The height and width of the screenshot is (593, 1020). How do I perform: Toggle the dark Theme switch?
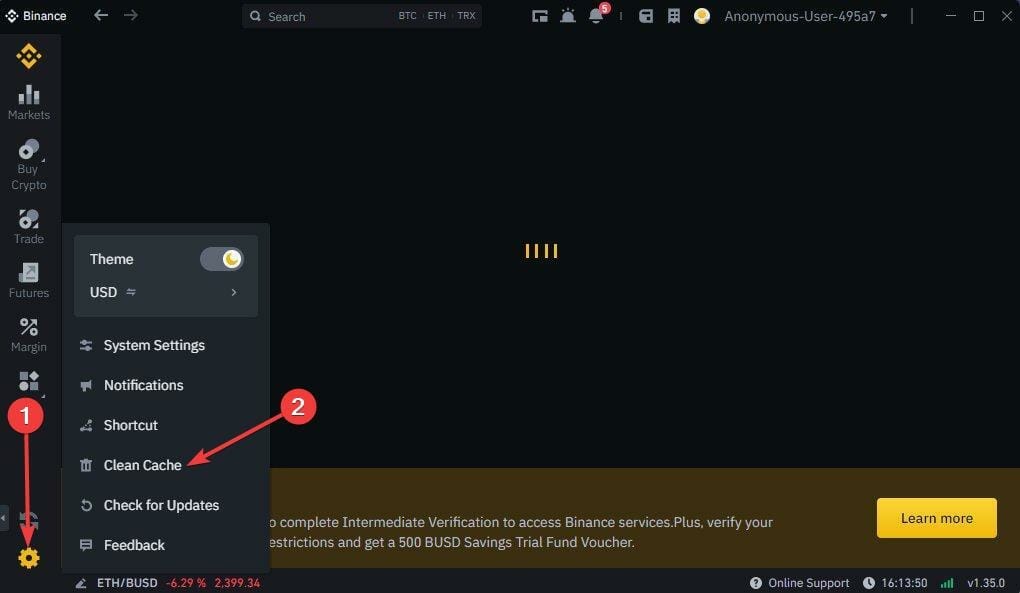pos(221,258)
